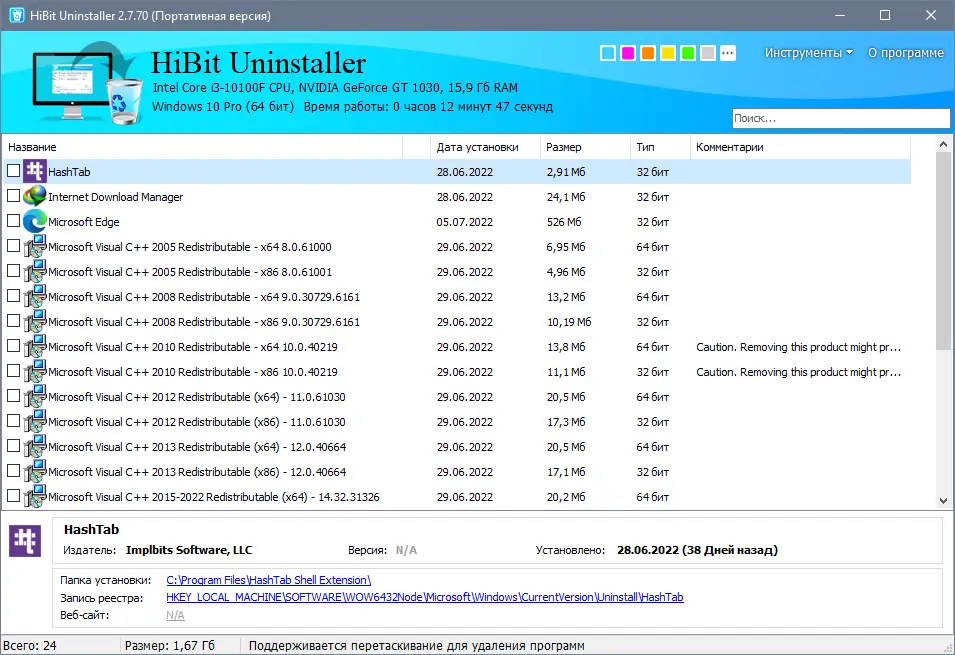Tick checkbox for Visual C++ 2010 x64
This screenshot has height=655, width=955.
[x=13, y=345]
